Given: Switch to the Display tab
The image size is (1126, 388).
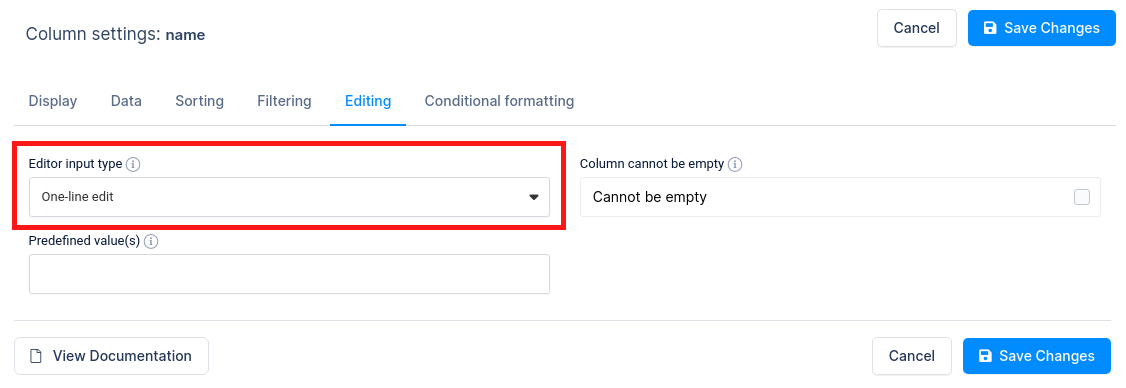Looking at the screenshot, I should pyautogui.click(x=53, y=101).
